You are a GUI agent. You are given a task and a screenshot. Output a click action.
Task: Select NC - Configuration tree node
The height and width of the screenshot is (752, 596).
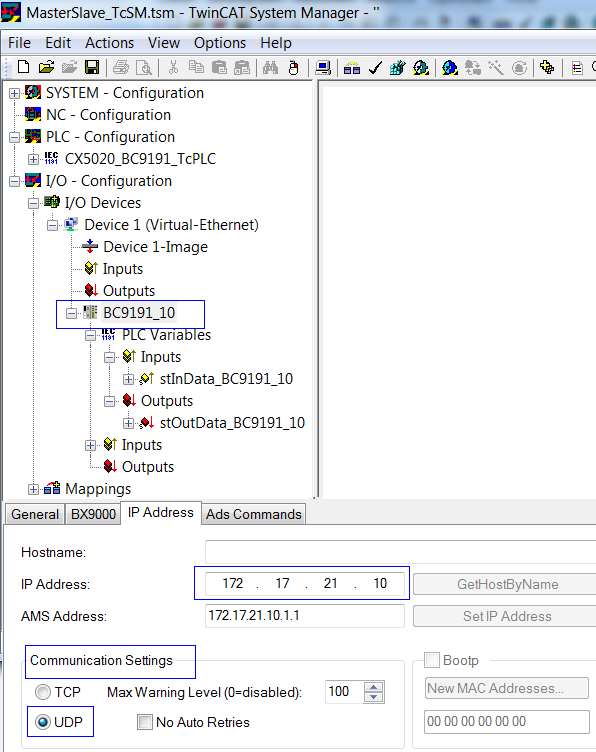pyautogui.click(x=108, y=115)
